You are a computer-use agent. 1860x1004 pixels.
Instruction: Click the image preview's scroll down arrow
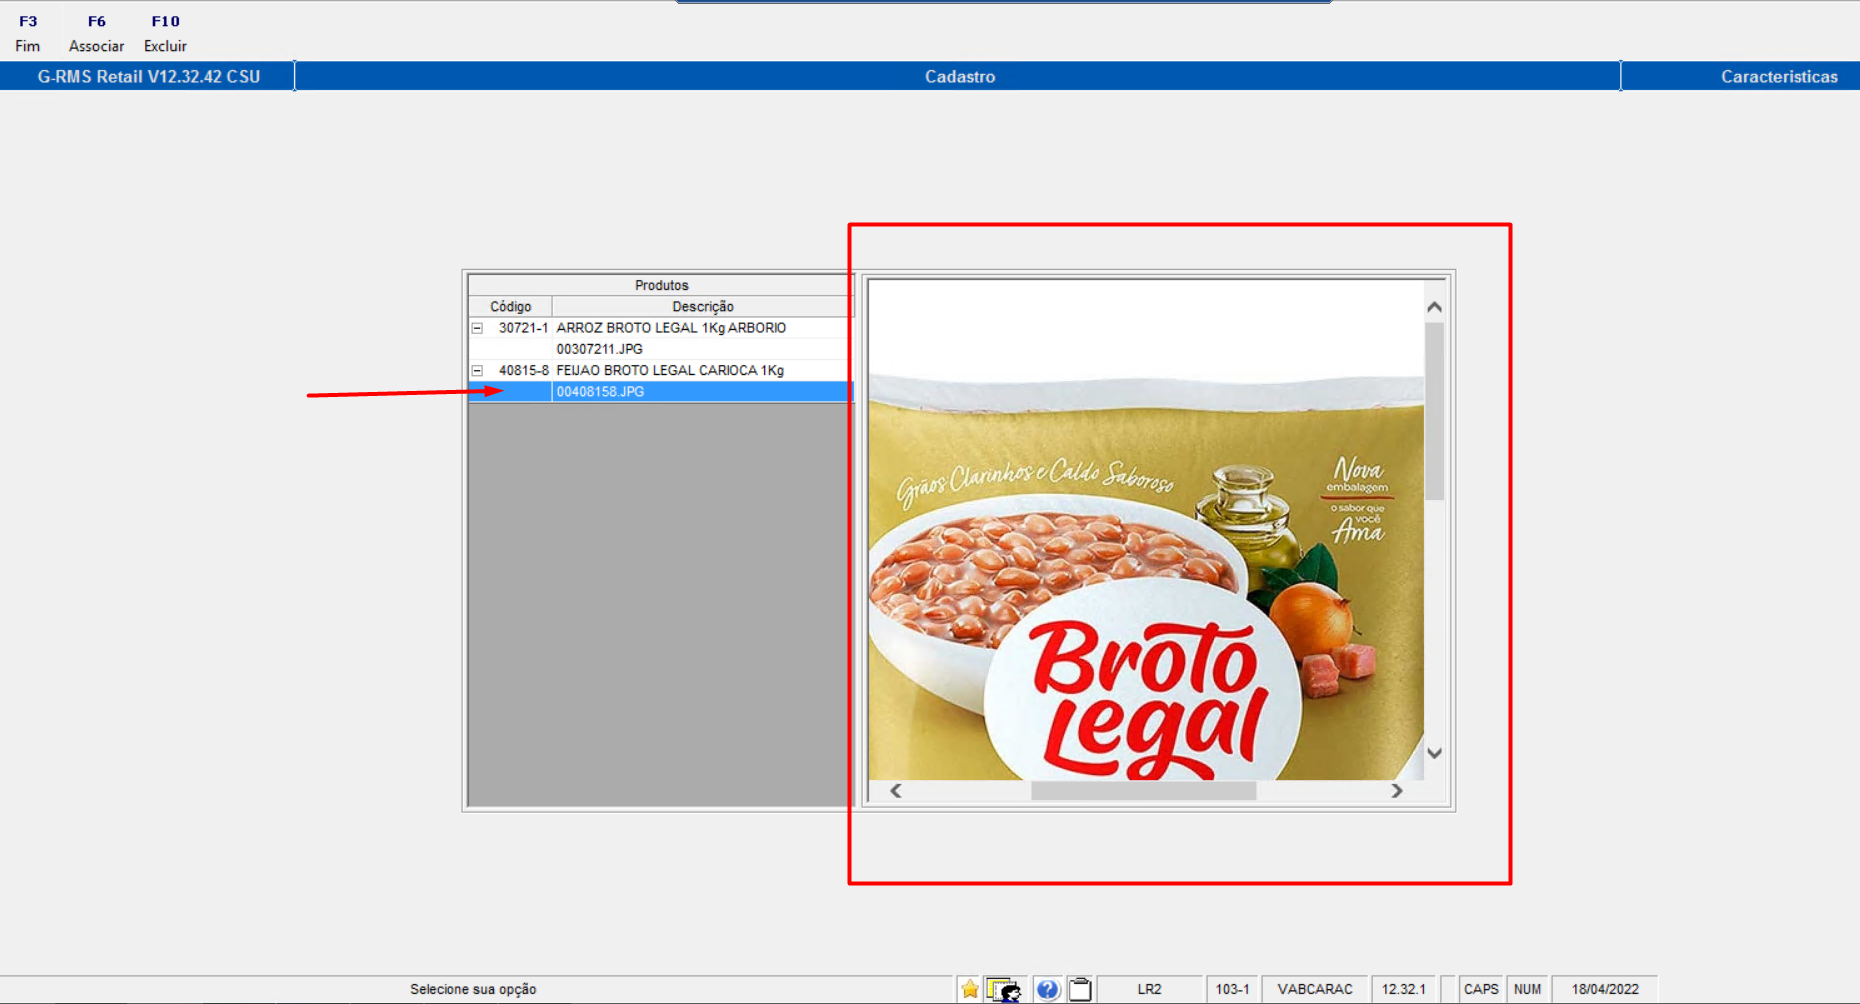pyautogui.click(x=1434, y=753)
